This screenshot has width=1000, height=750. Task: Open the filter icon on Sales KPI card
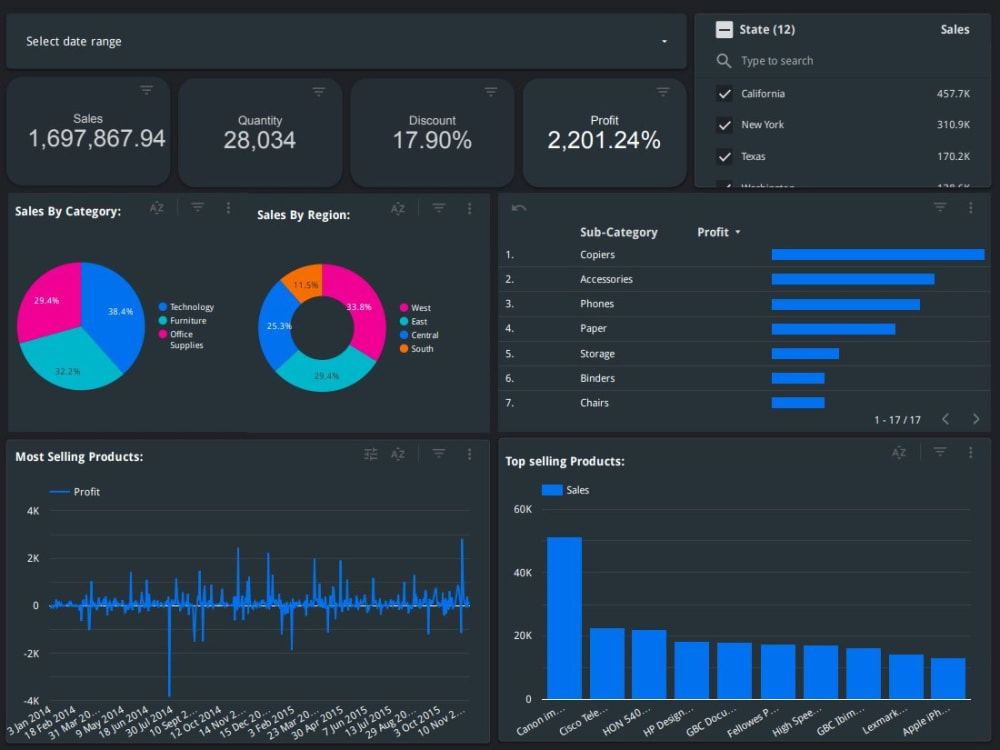coord(147,91)
